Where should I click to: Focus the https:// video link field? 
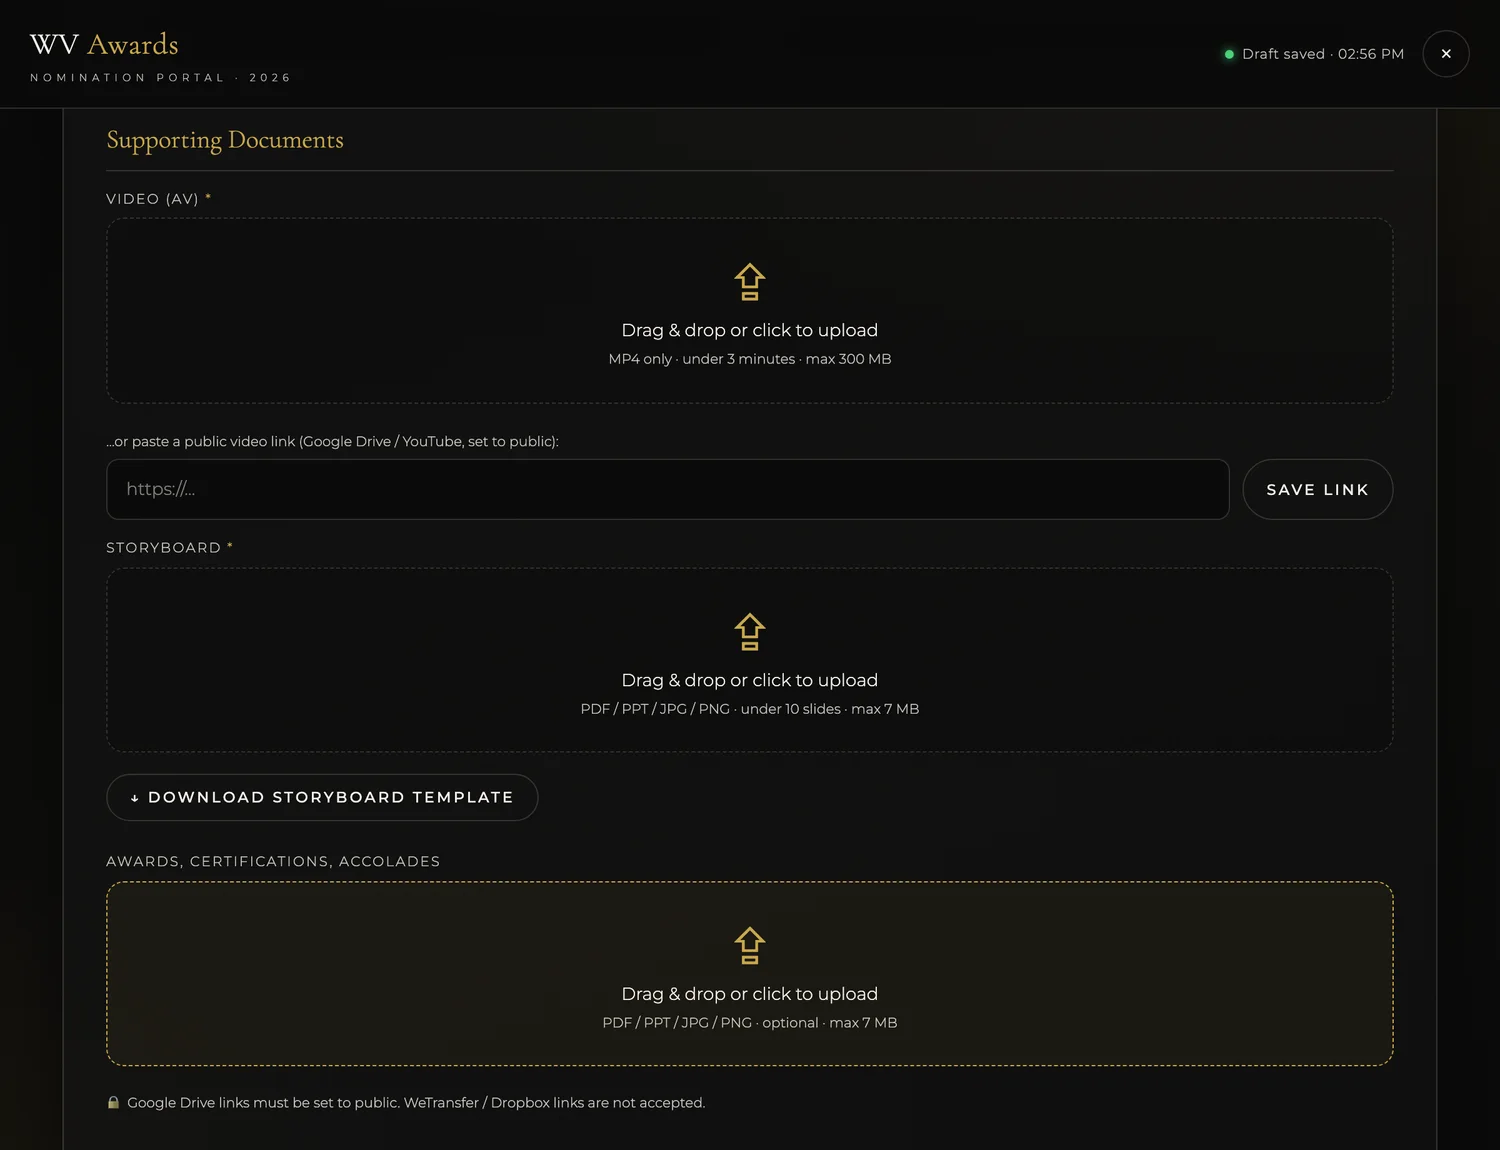(667, 489)
